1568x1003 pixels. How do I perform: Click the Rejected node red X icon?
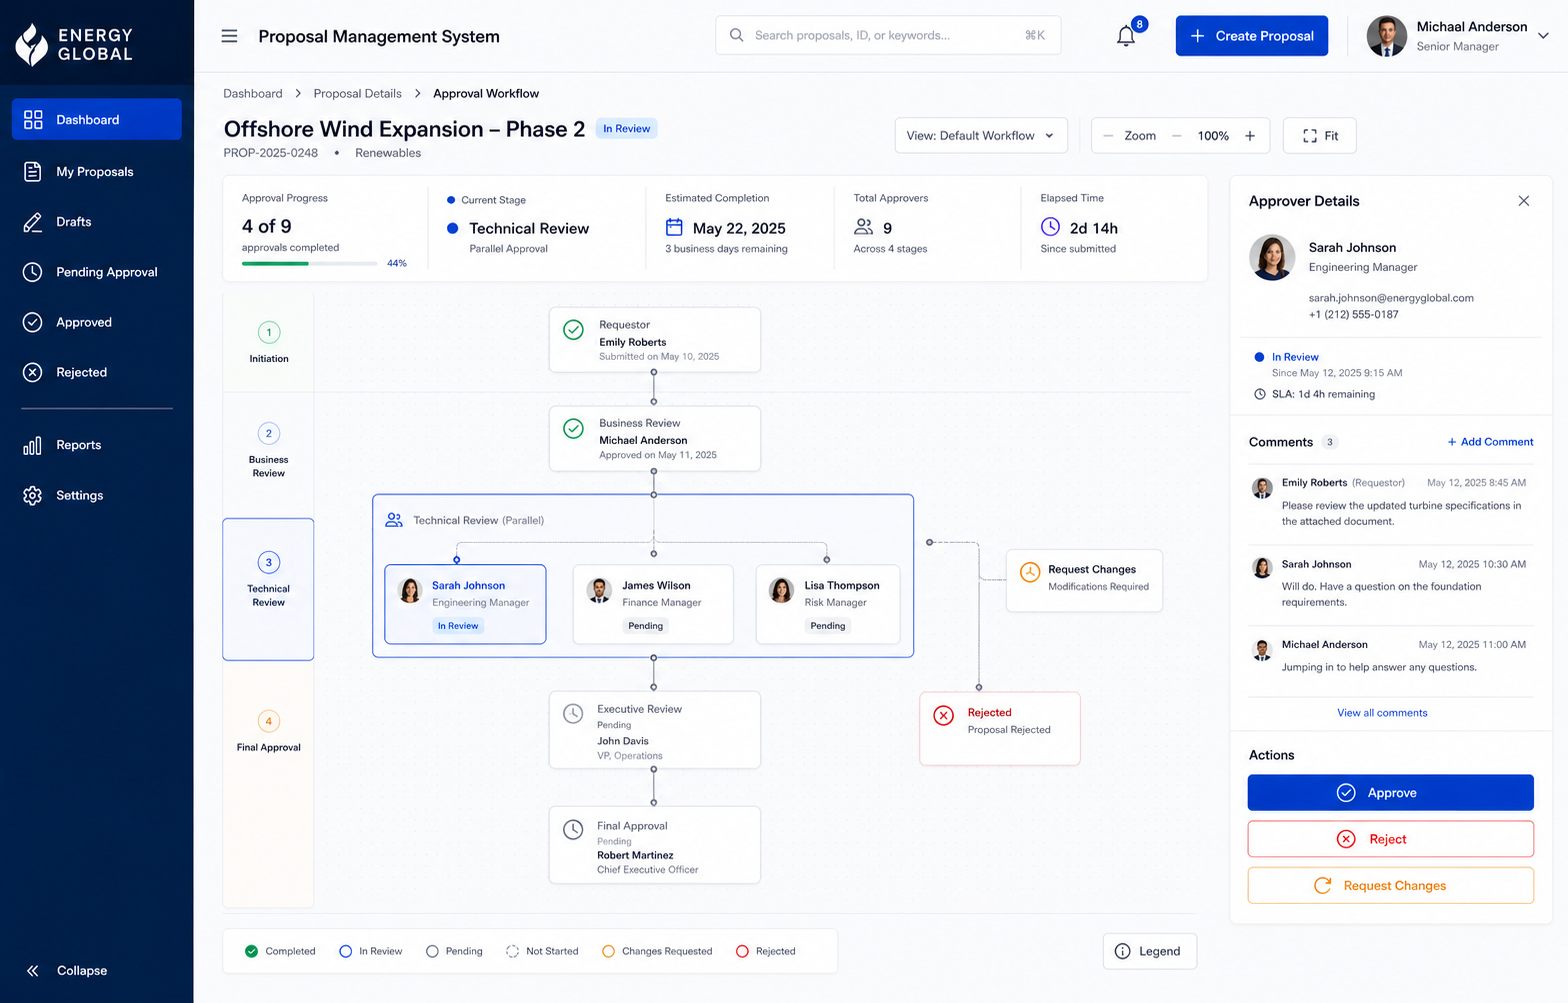(x=943, y=715)
